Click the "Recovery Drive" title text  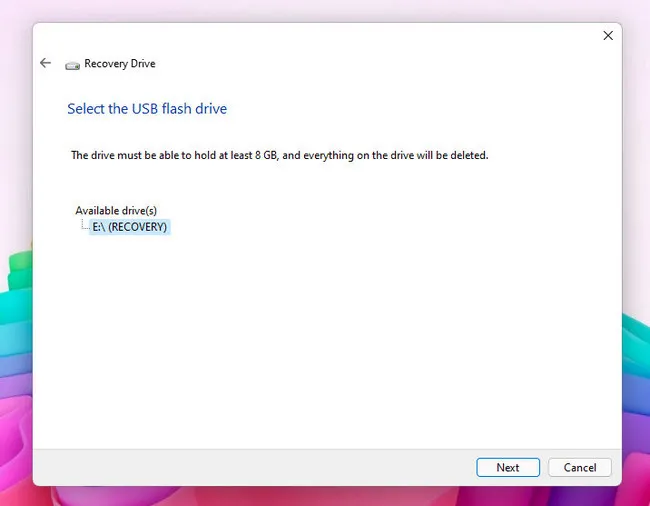tap(120, 64)
